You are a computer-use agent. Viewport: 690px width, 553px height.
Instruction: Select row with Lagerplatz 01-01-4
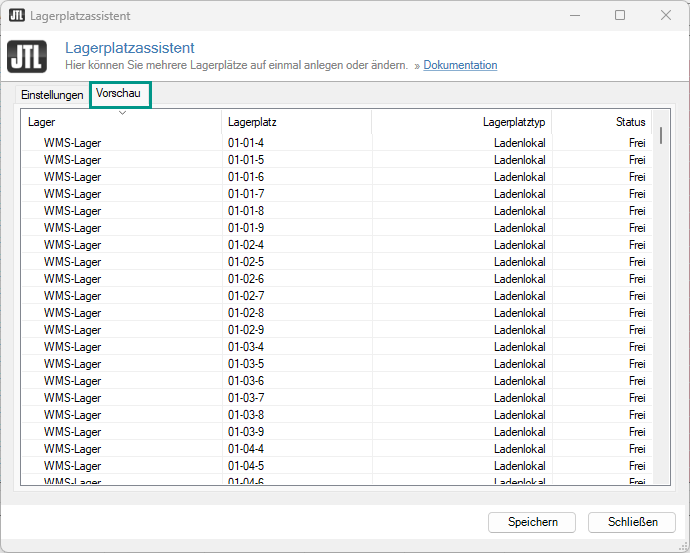(x=246, y=143)
